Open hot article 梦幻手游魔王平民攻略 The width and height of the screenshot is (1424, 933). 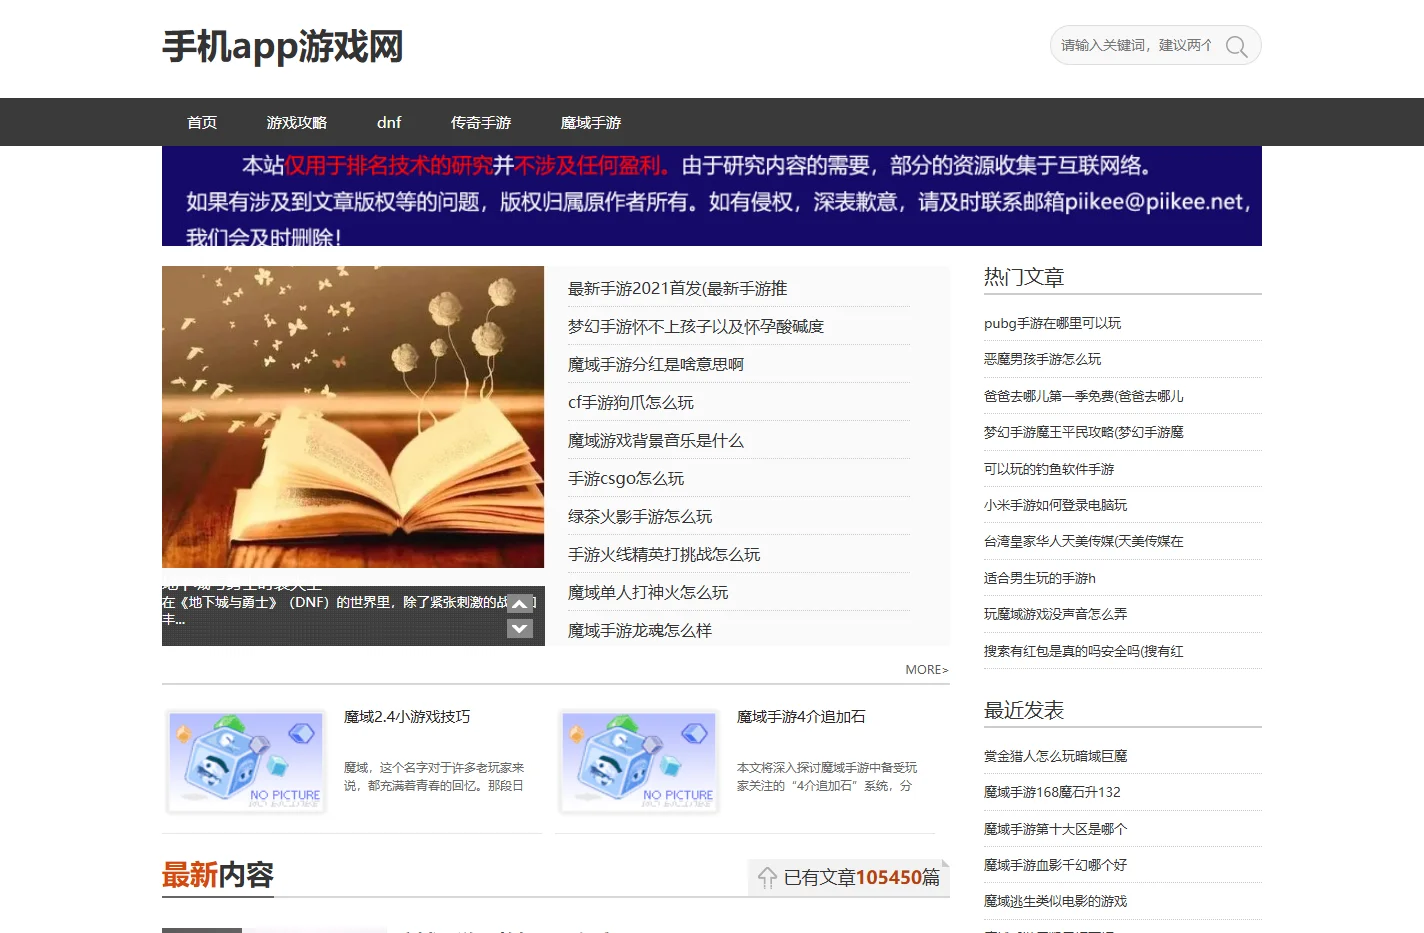[1084, 432]
